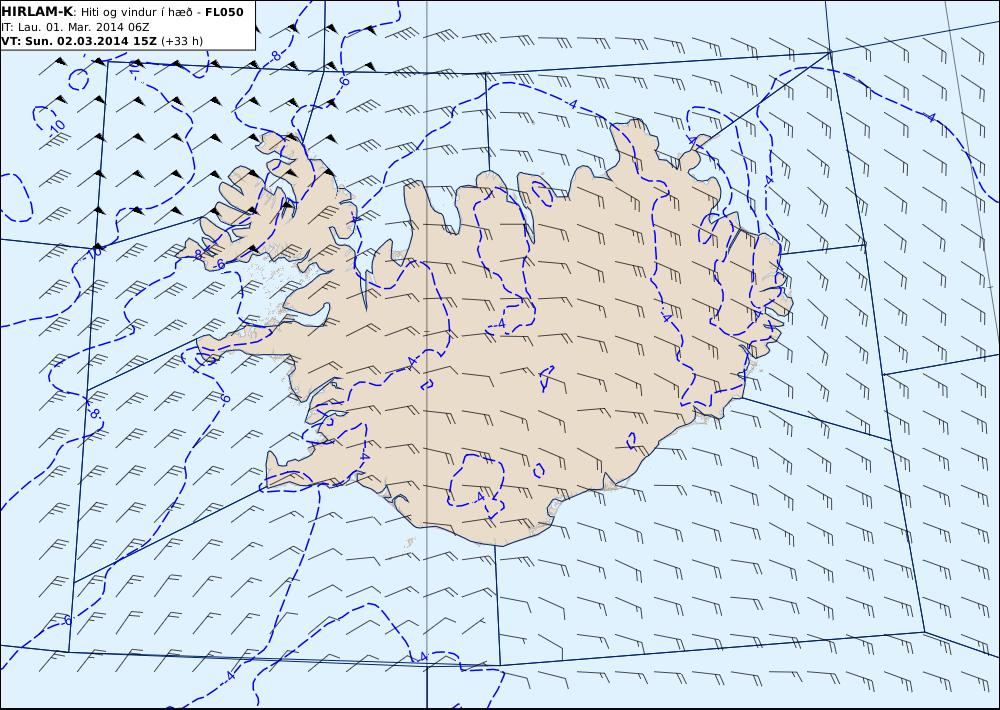The image size is (1000, 710).
Task: Click the 'Hiti og vindur í hæð' description
Action: coord(136,13)
